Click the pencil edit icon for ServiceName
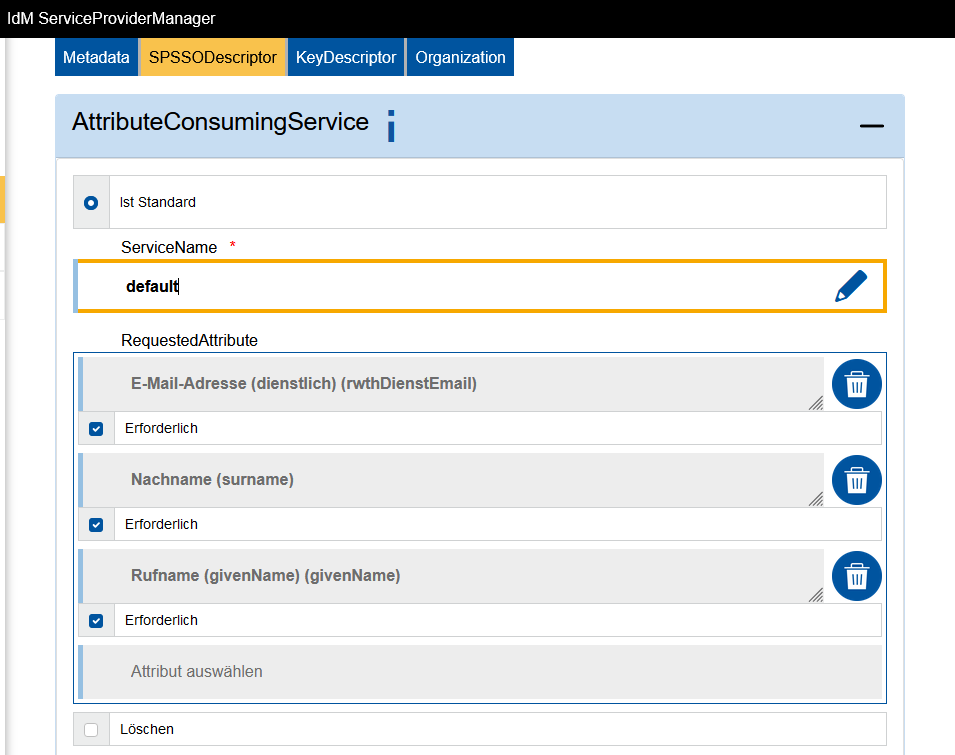This screenshot has width=955, height=755. (x=851, y=286)
